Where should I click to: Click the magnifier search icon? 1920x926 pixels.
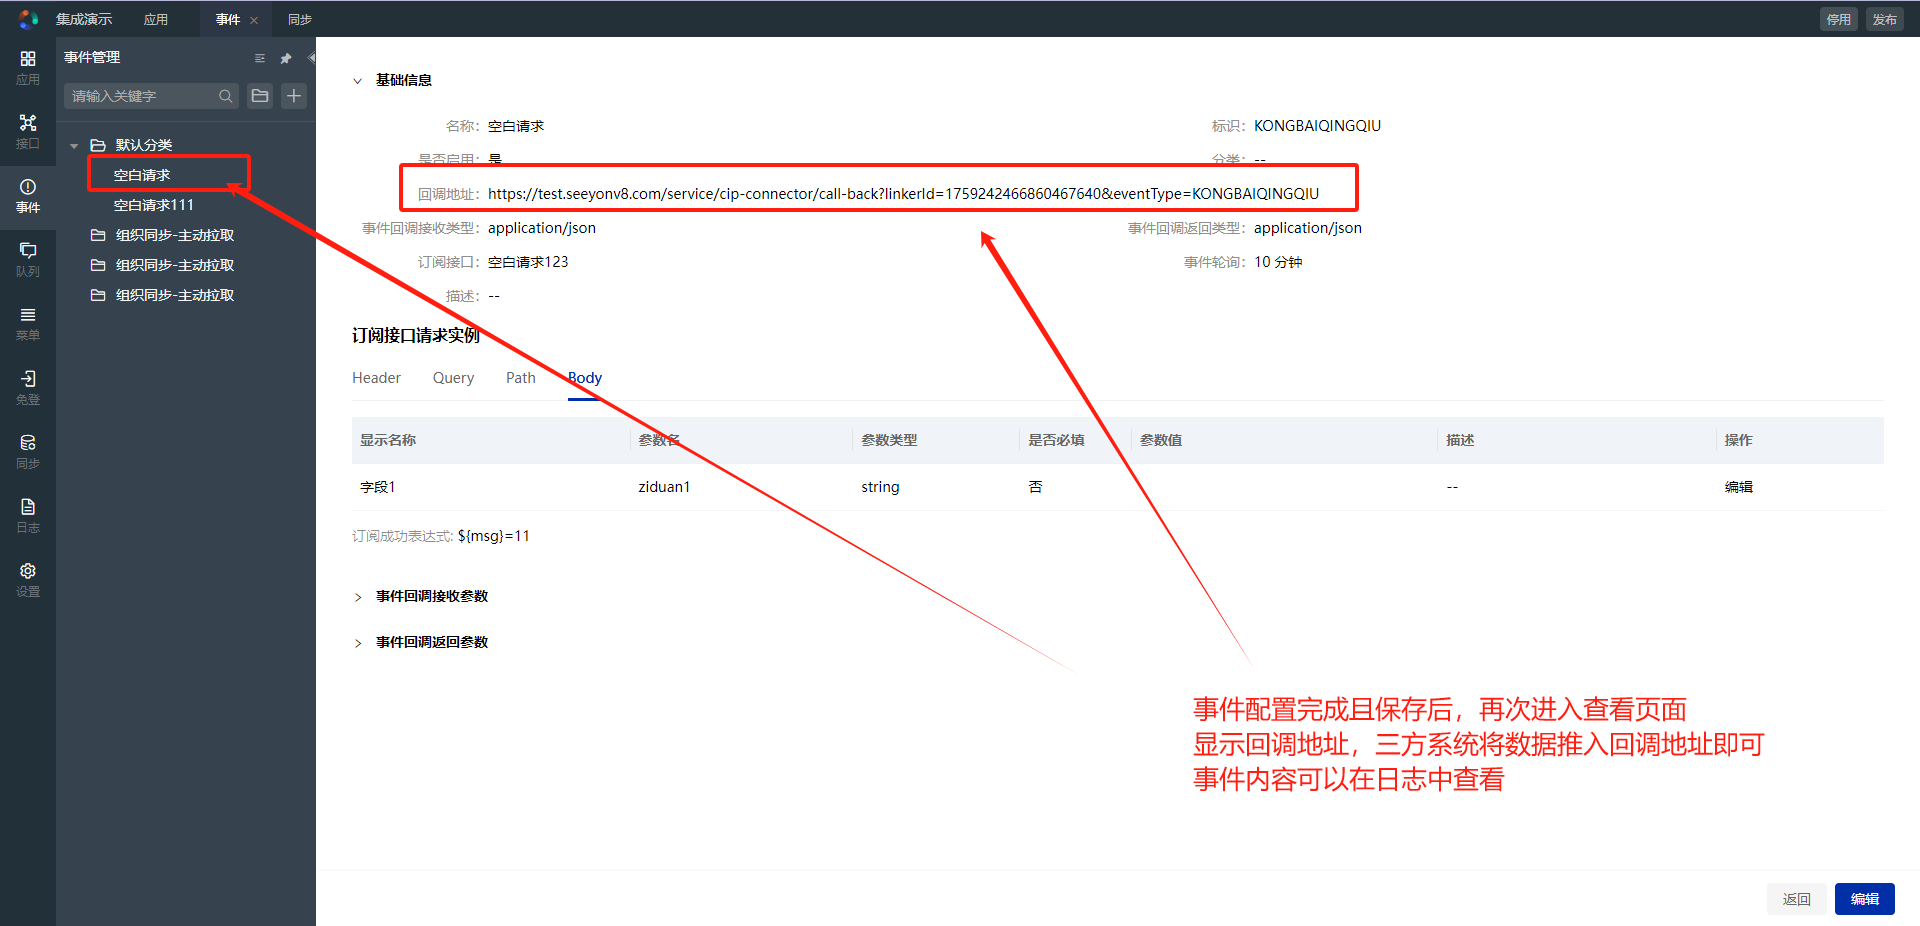point(226,96)
